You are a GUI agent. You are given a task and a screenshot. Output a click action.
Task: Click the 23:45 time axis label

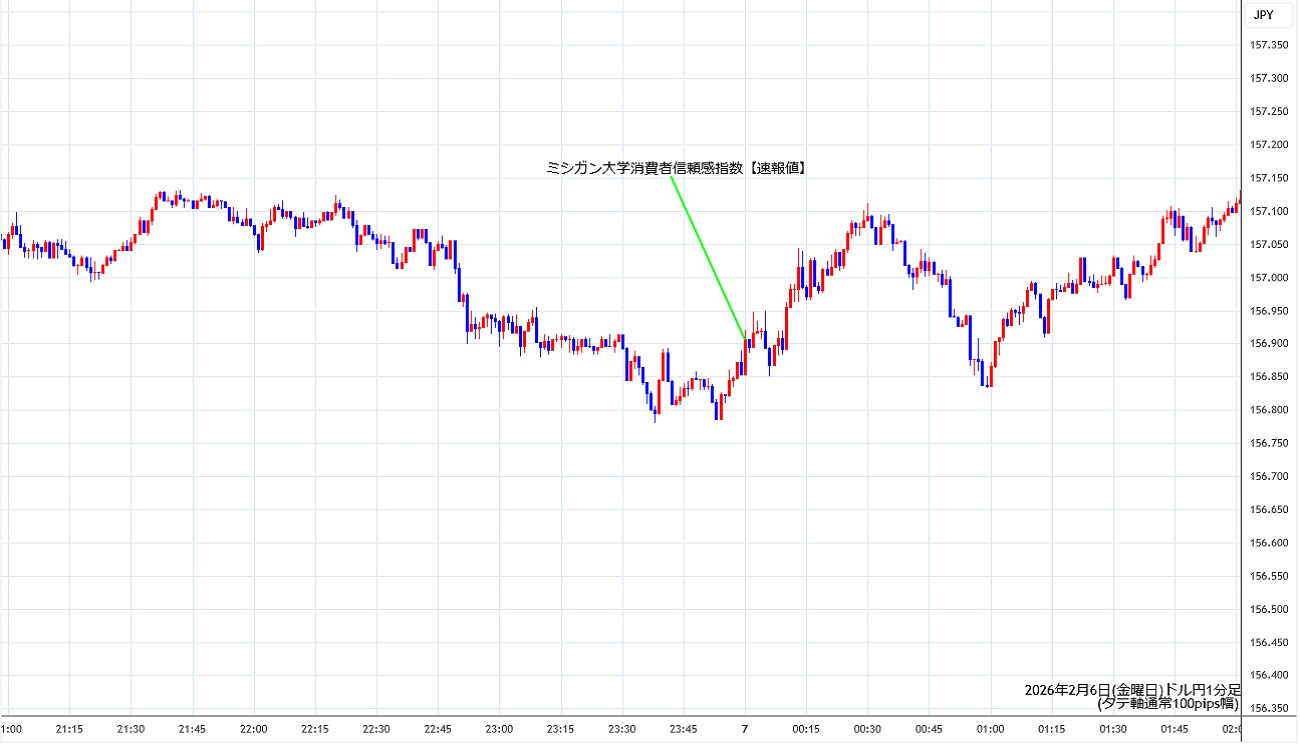[x=683, y=729]
